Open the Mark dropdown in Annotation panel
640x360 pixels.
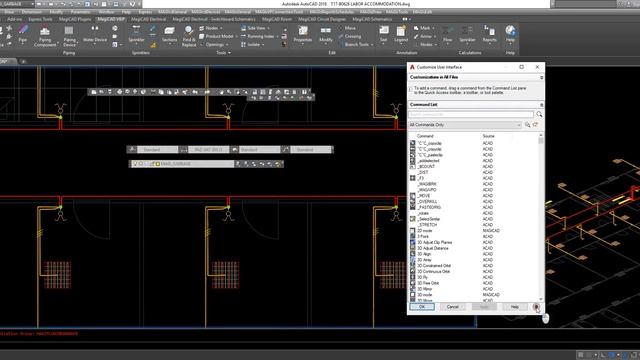coord(424,28)
